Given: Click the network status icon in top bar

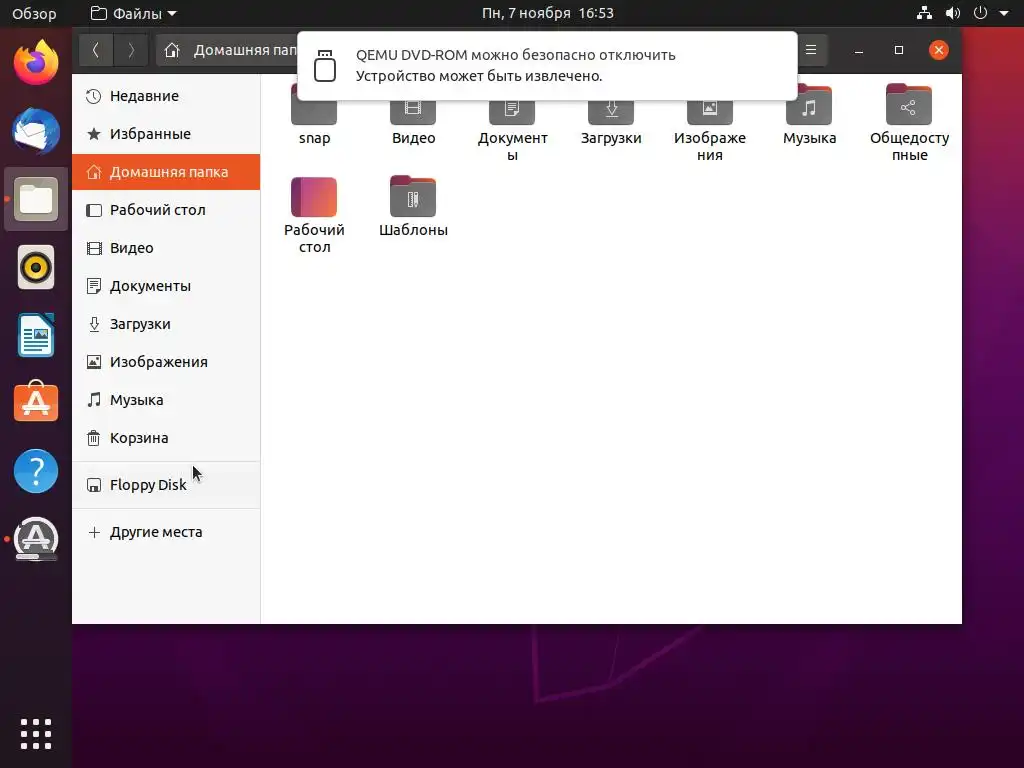Looking at the screenshot, I should (924, 13).
